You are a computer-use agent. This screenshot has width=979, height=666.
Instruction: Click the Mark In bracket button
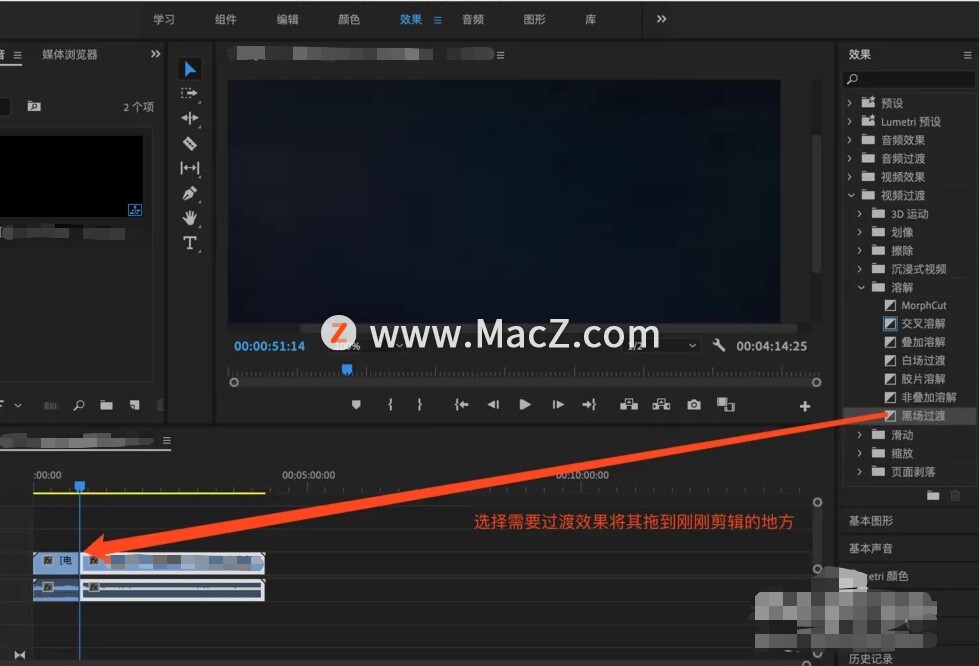390,405
